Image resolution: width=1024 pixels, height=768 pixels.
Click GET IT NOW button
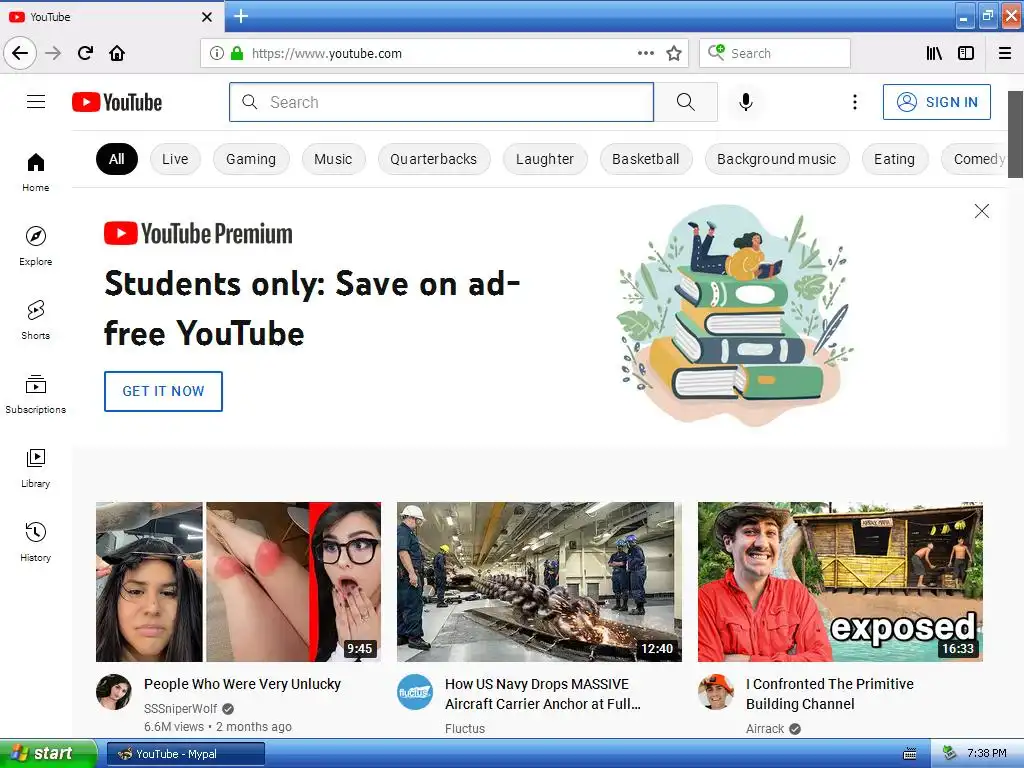pyautogui.click(x=163, y=391)
